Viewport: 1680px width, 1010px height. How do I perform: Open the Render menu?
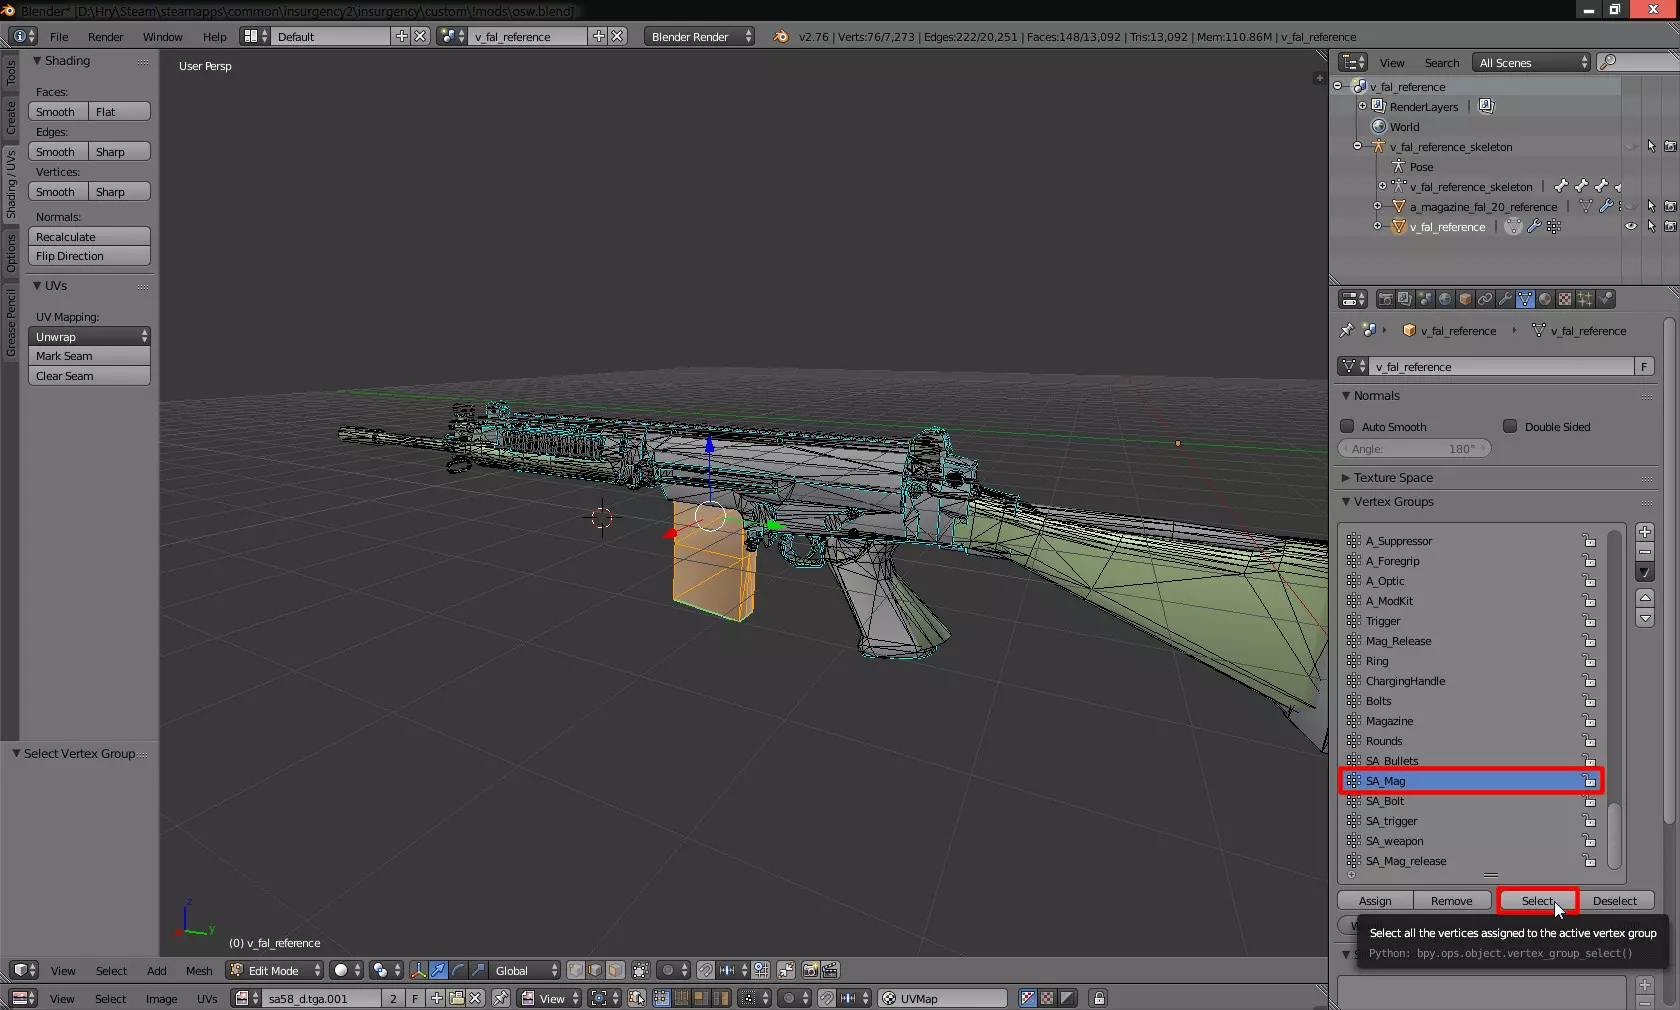tap(105, 36)
